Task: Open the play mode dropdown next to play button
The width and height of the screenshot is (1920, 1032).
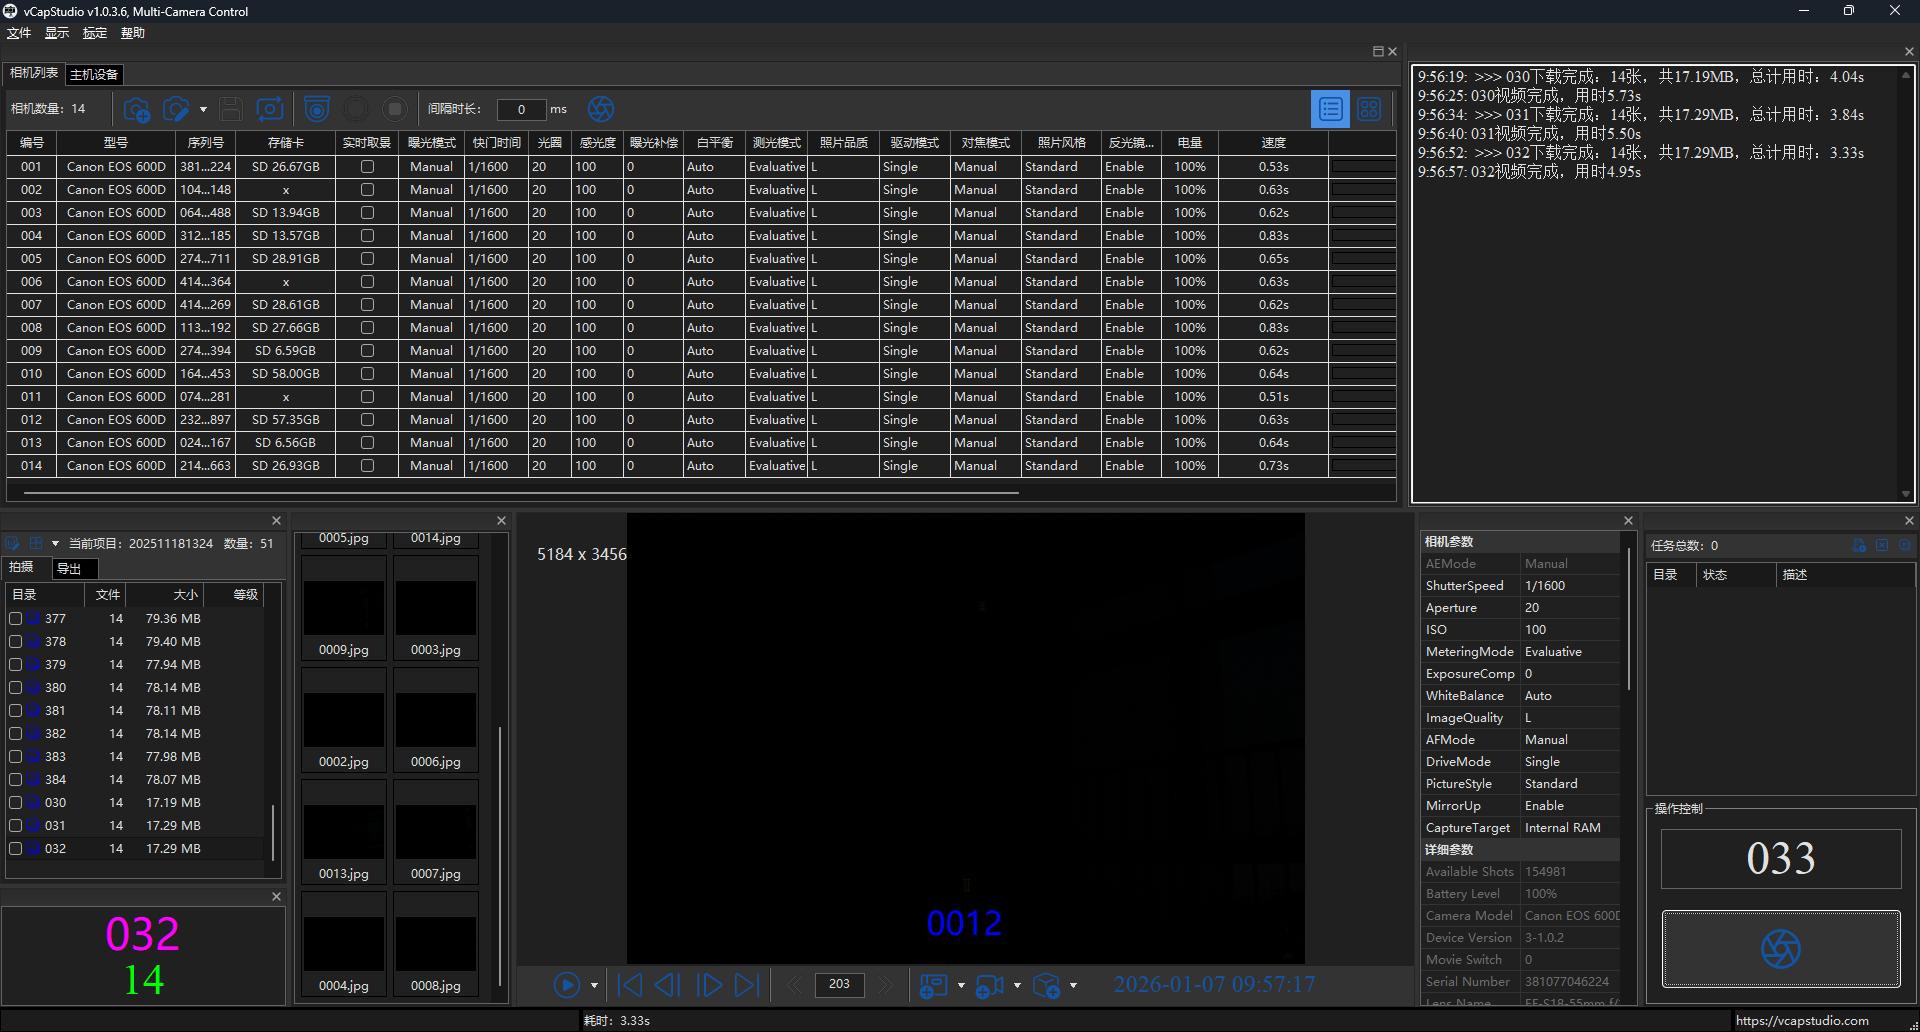Action: point(592,985)
